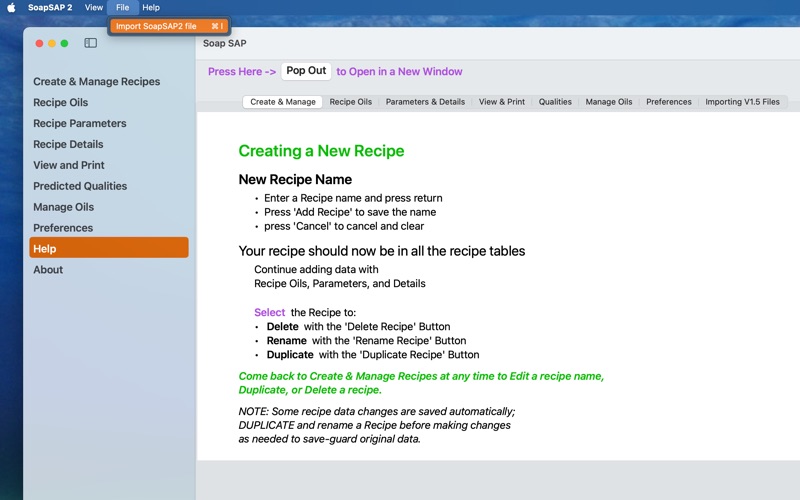This screenshot has width=800, height=500.
Task: Open the Apple menu
Action: [x=11, y=7]
